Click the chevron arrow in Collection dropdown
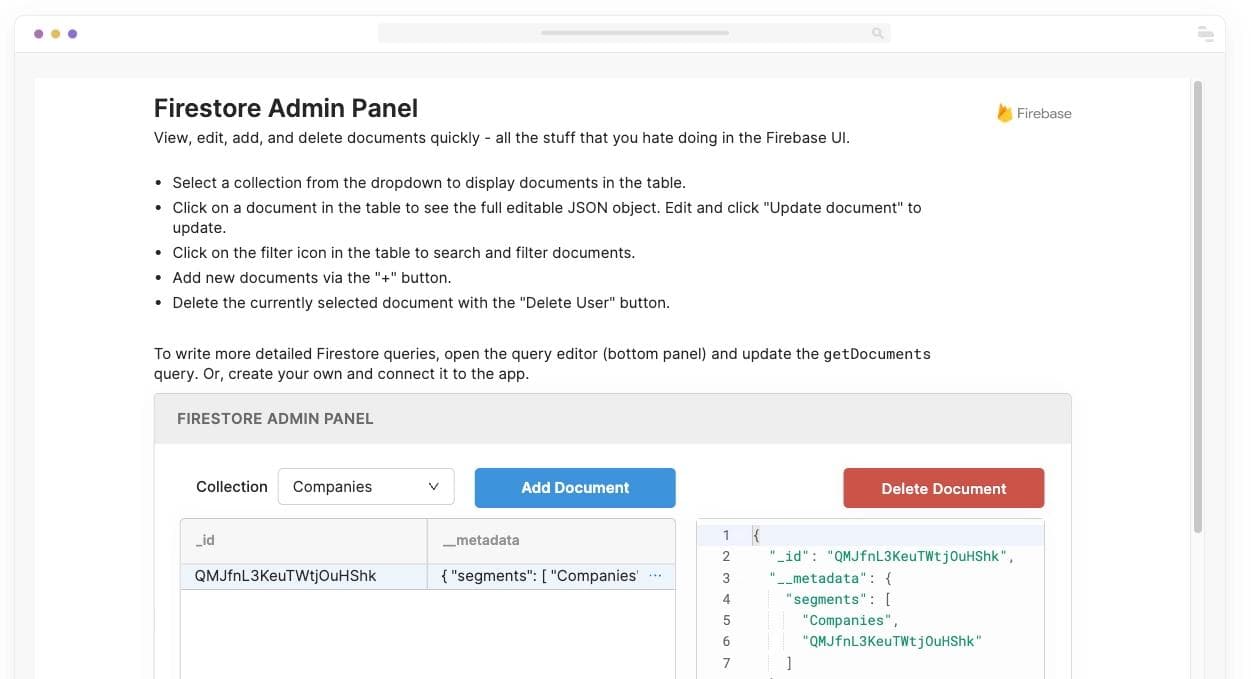 (434, 487)
